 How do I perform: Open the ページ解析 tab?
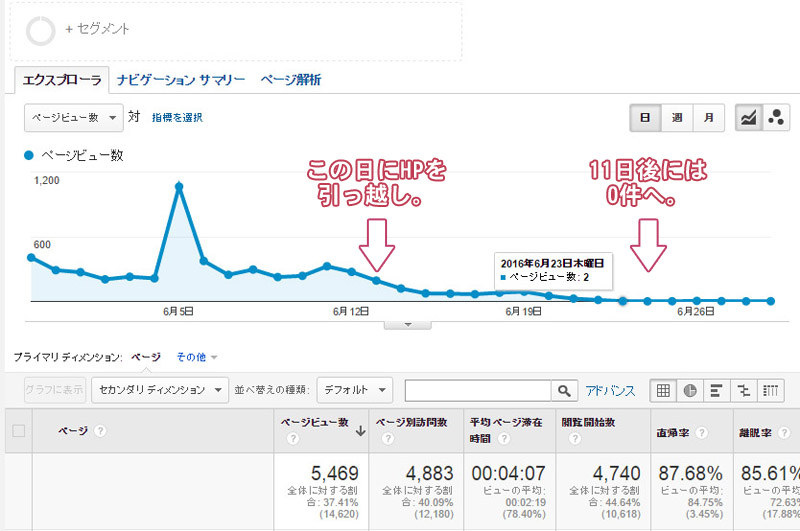coord(290,80)
